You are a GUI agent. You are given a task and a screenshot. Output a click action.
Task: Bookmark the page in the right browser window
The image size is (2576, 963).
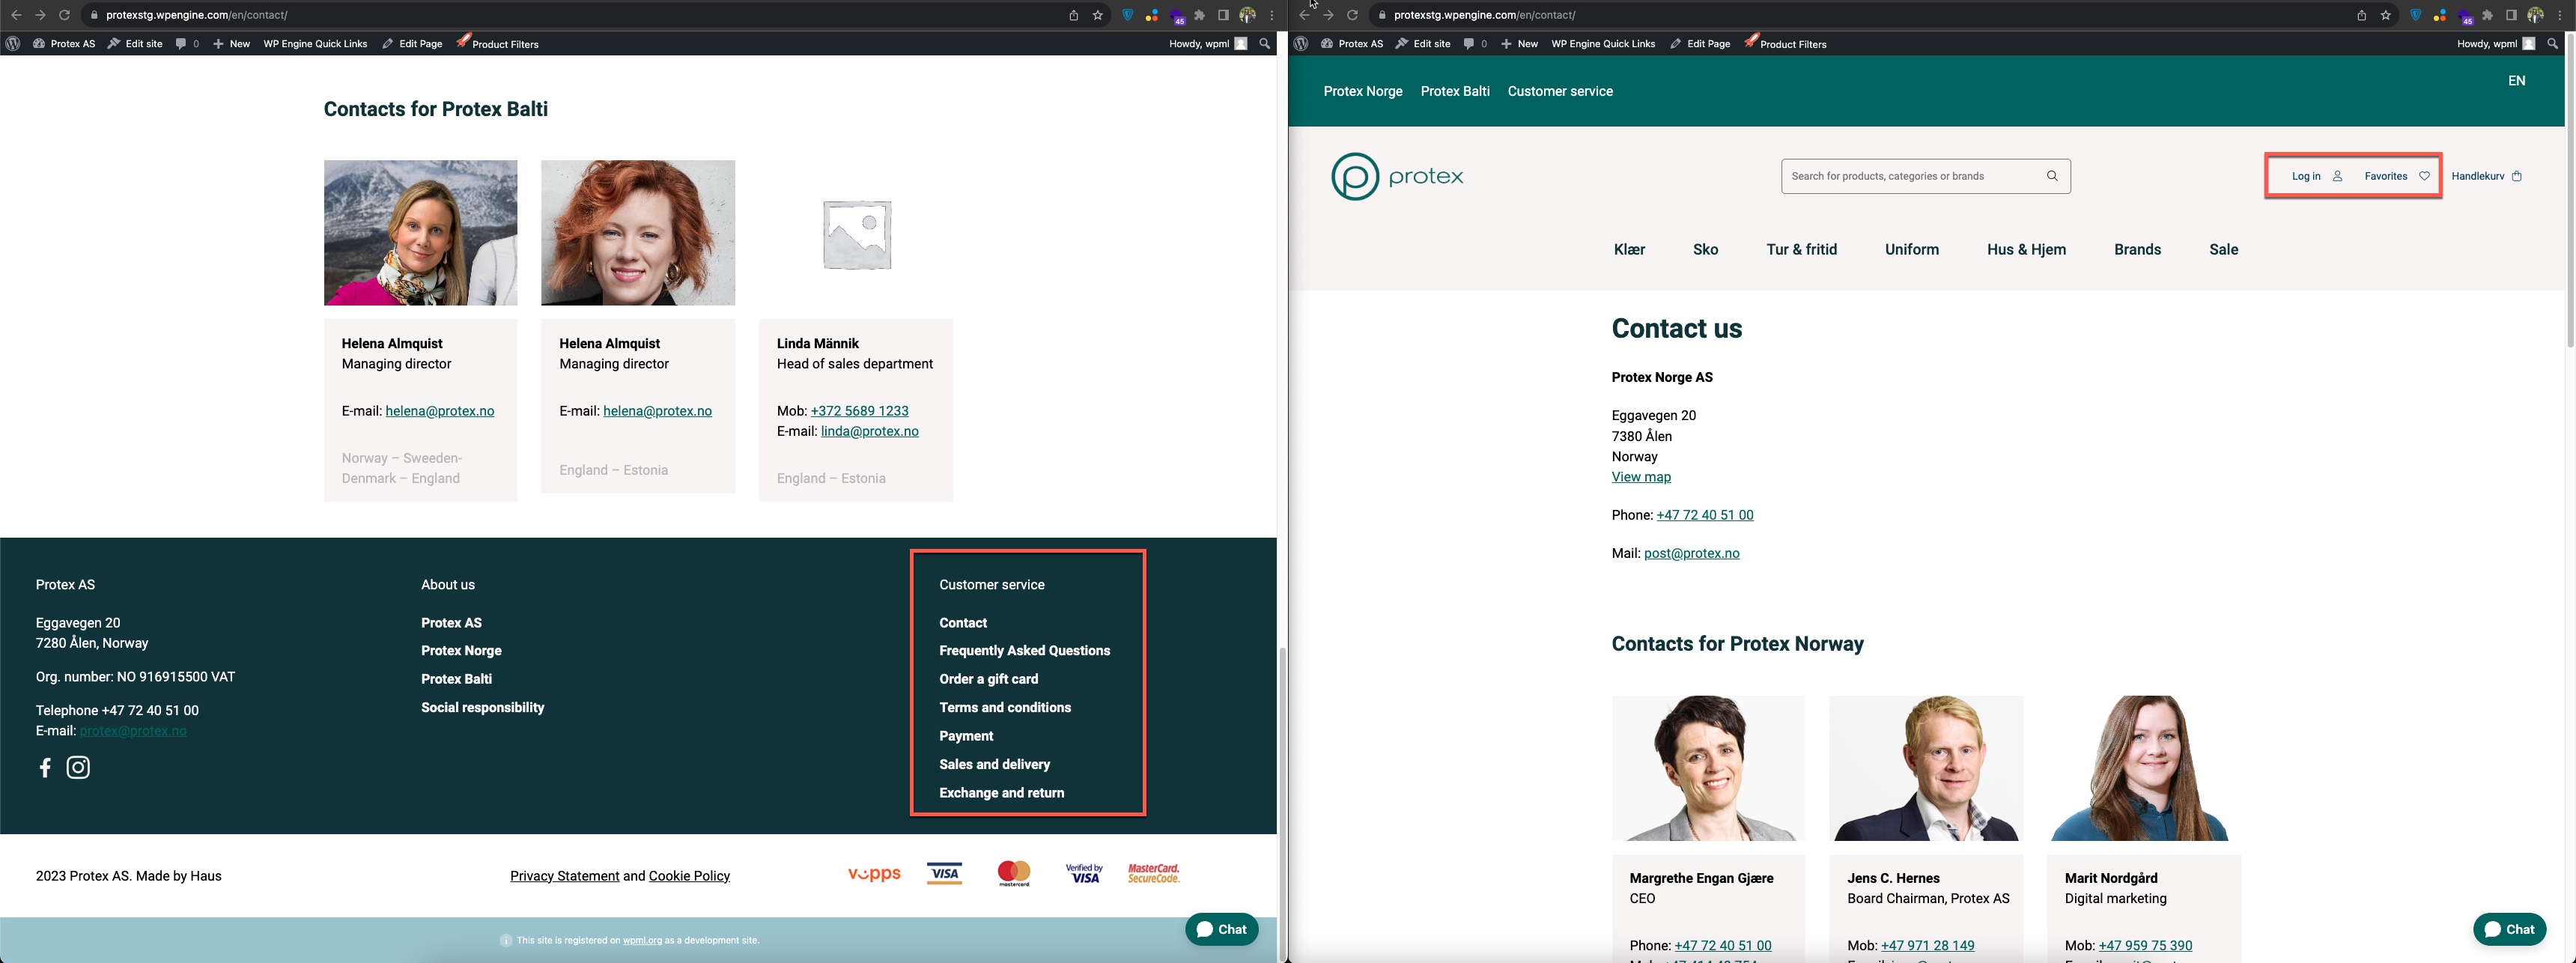tap(2386, 15)
